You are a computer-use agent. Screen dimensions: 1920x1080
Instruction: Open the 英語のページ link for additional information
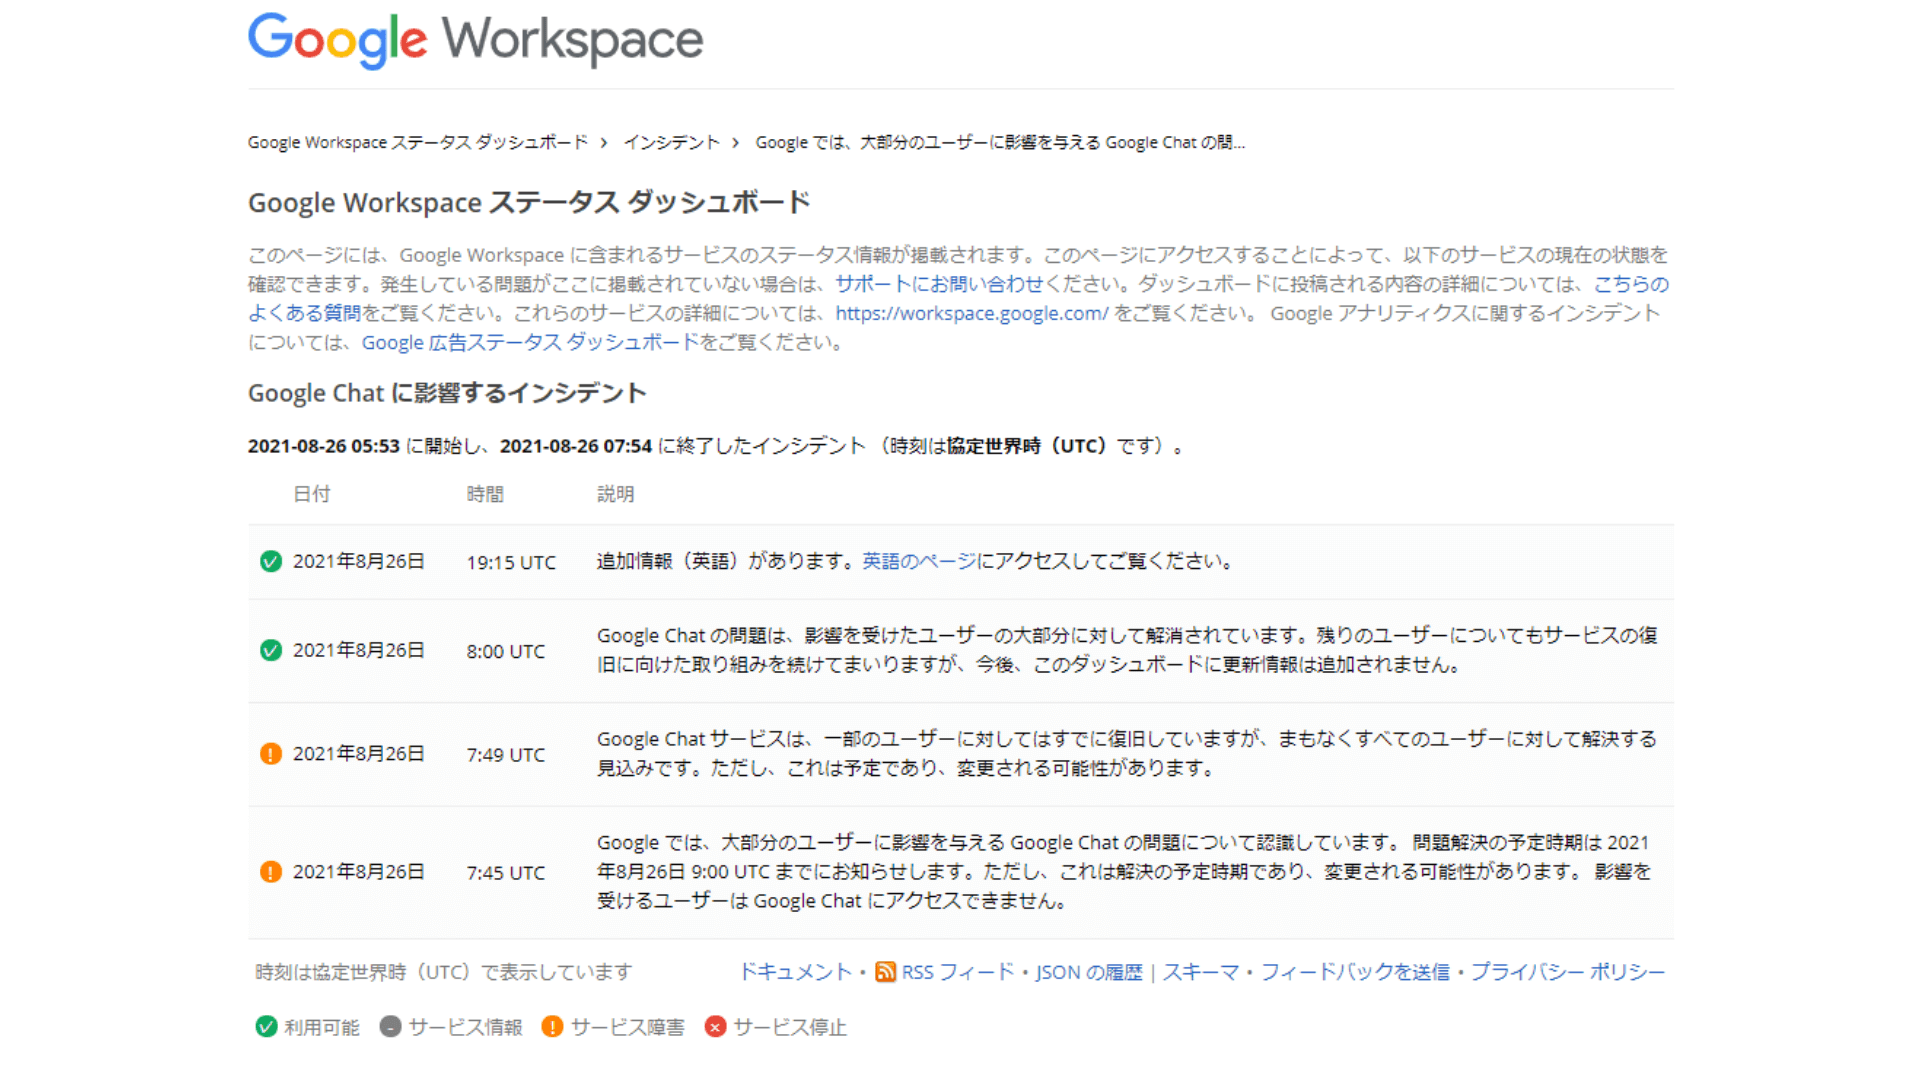click(917, 561)
